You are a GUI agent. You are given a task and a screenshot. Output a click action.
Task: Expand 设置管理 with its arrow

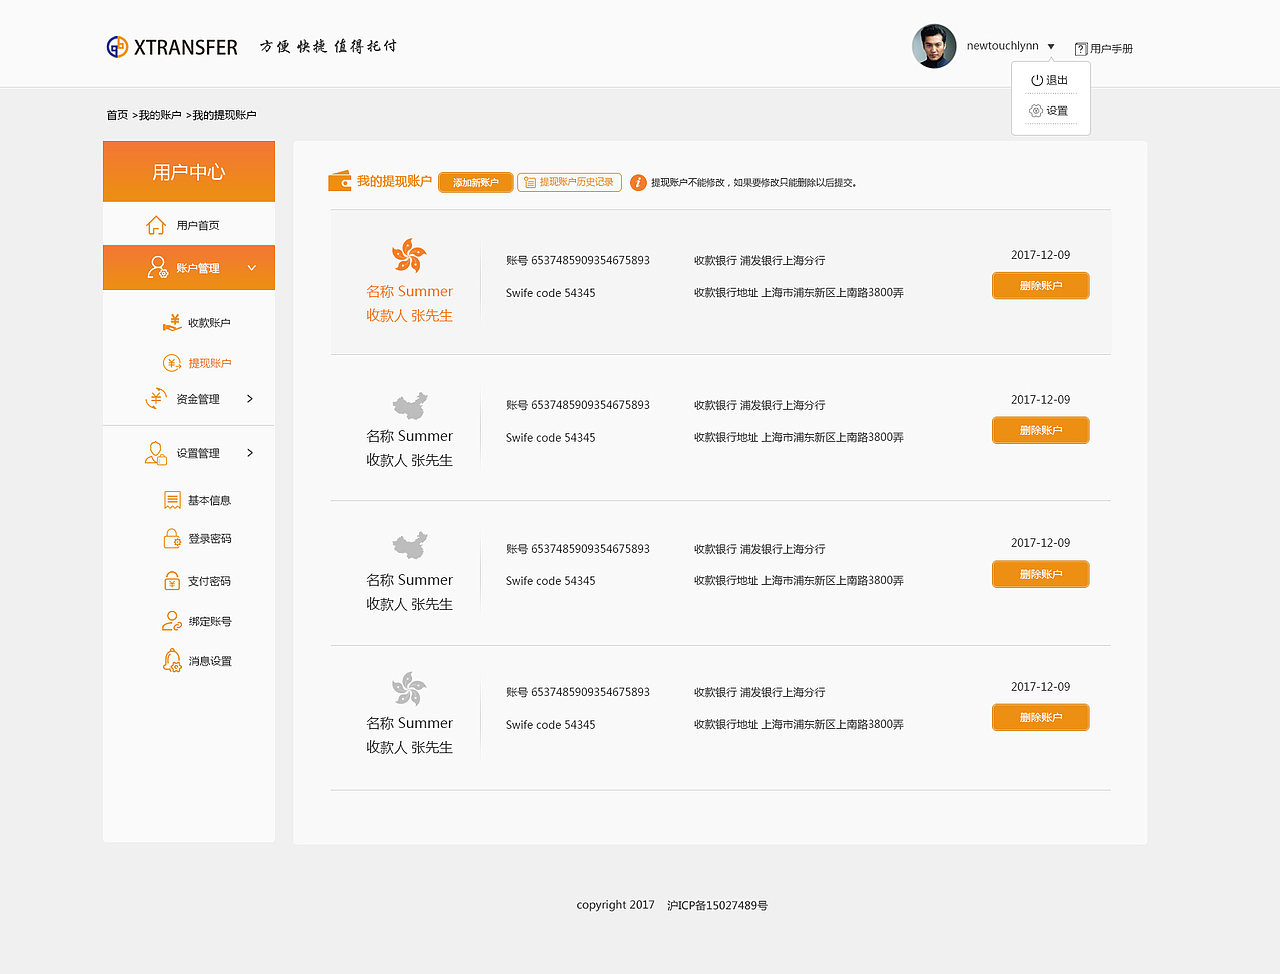click(250, 453)
